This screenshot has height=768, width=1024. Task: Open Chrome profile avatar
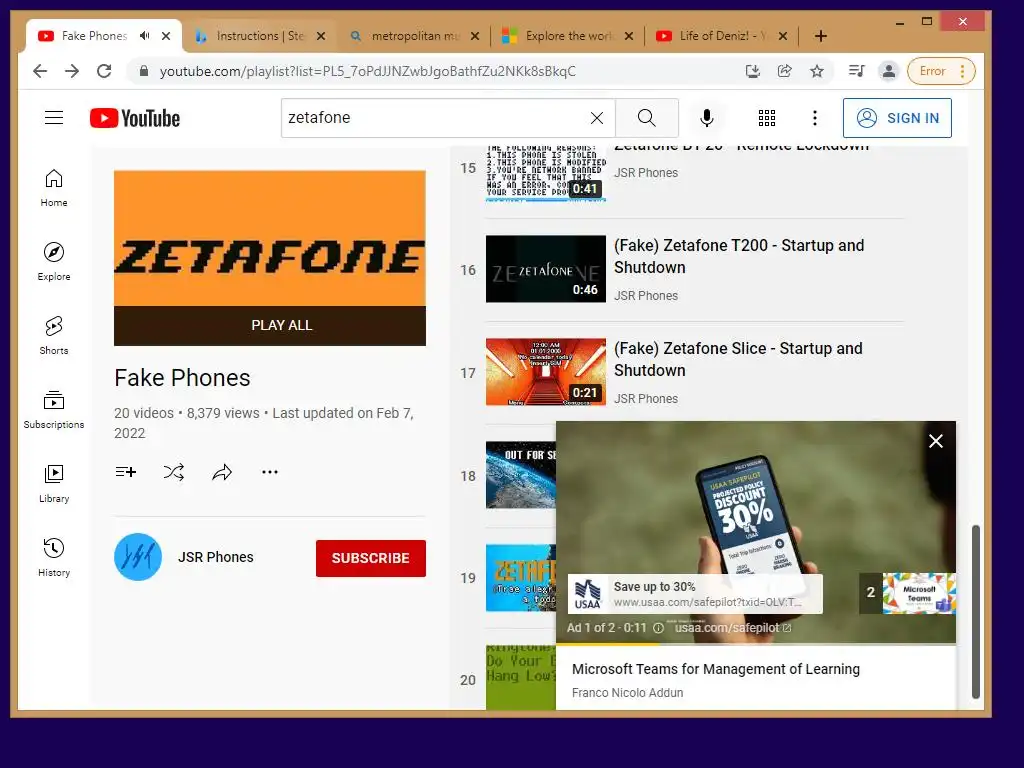coord(888,71)
